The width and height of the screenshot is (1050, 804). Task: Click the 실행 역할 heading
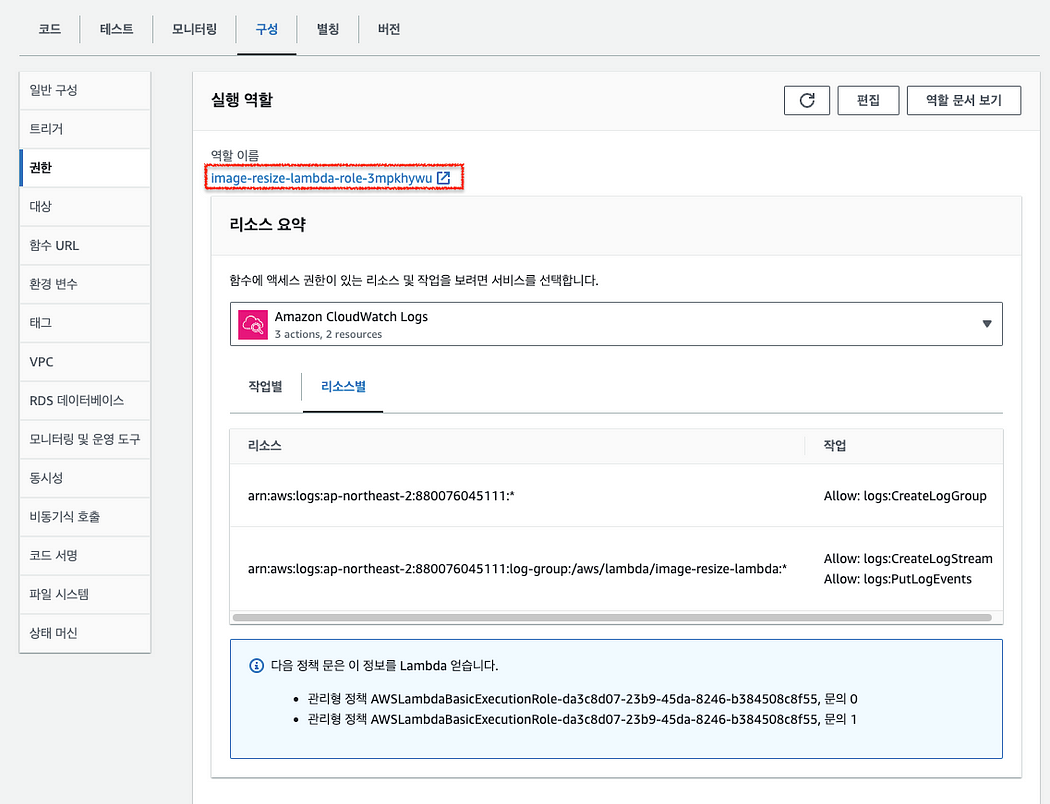[242, 100]
